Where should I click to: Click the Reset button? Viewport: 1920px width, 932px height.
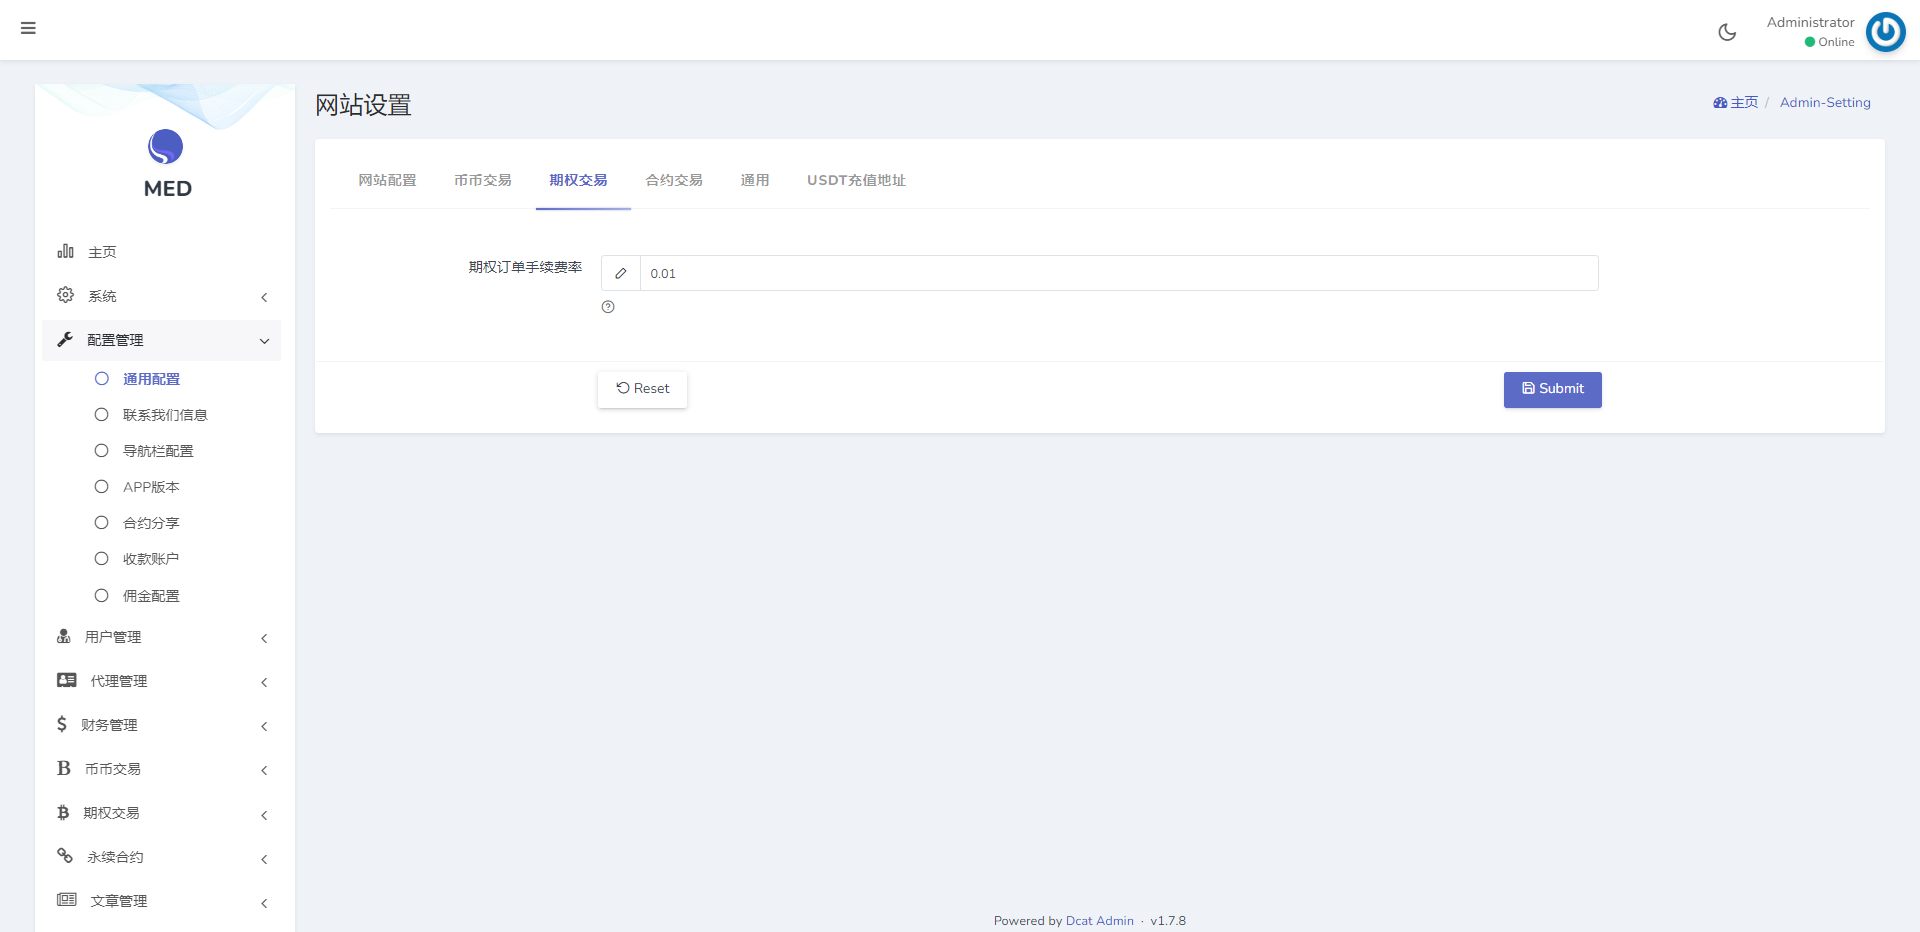(642, 389)
